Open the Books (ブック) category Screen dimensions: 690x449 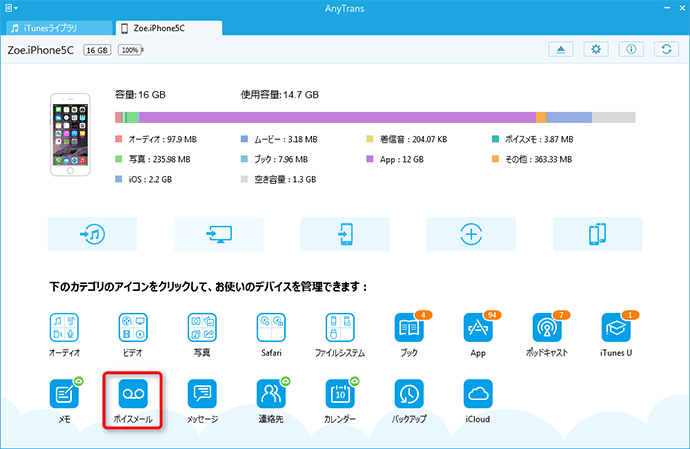[x=409, y=328]
